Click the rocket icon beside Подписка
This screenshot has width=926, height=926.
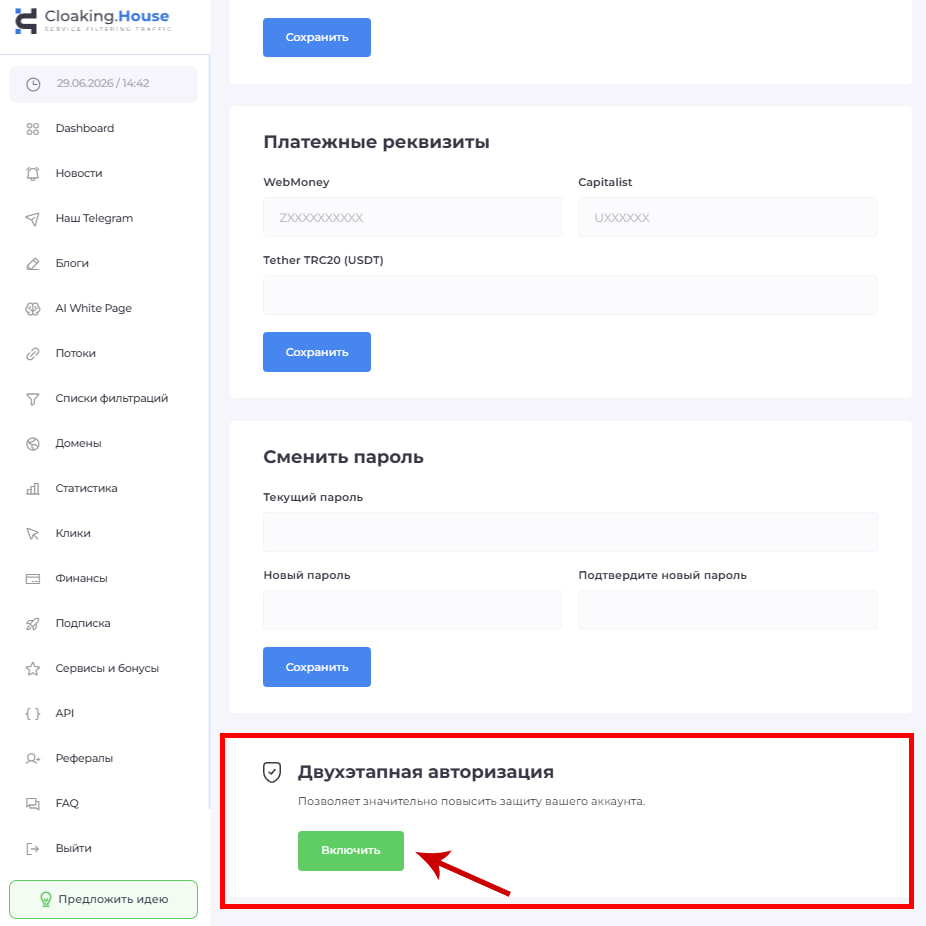(x=32, y=624)
